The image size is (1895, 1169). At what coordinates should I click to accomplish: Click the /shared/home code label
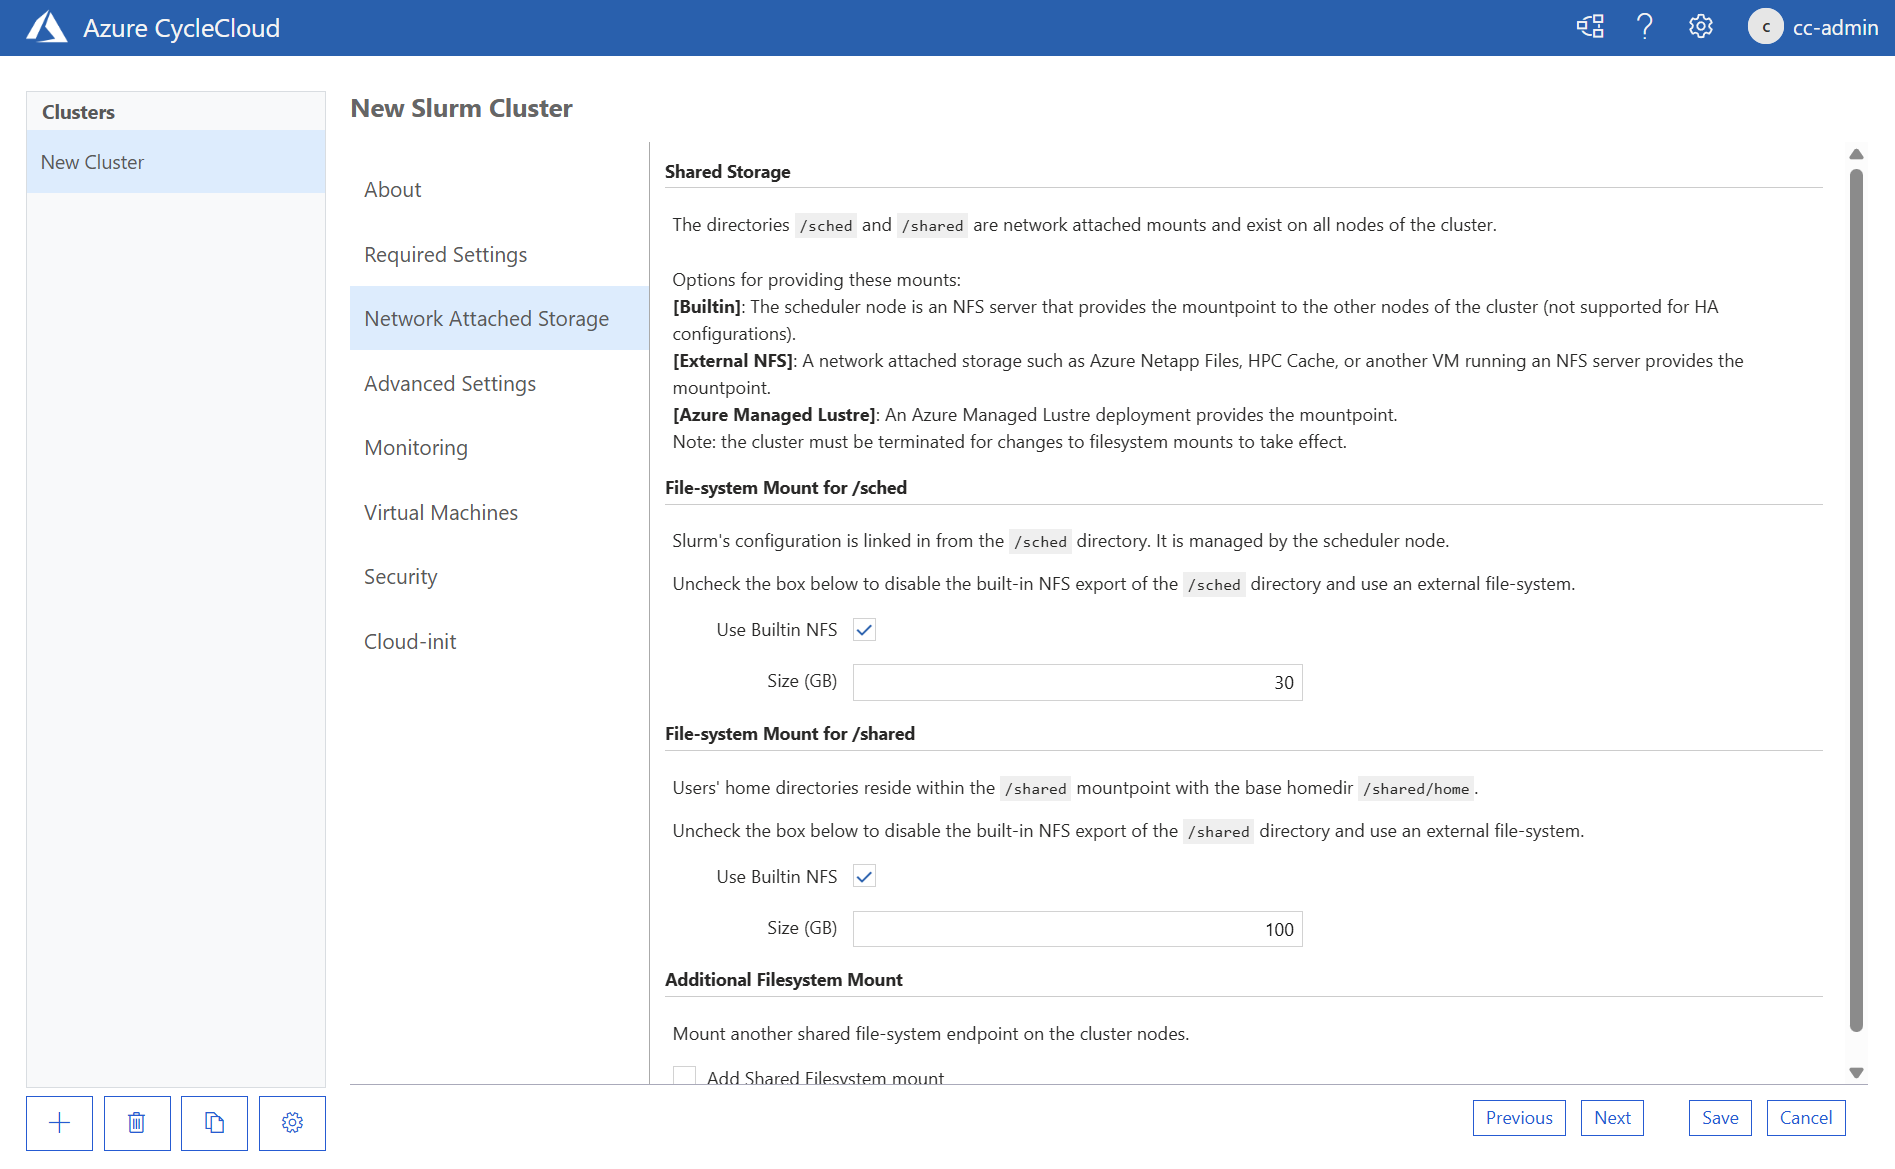coord(1416,789)
